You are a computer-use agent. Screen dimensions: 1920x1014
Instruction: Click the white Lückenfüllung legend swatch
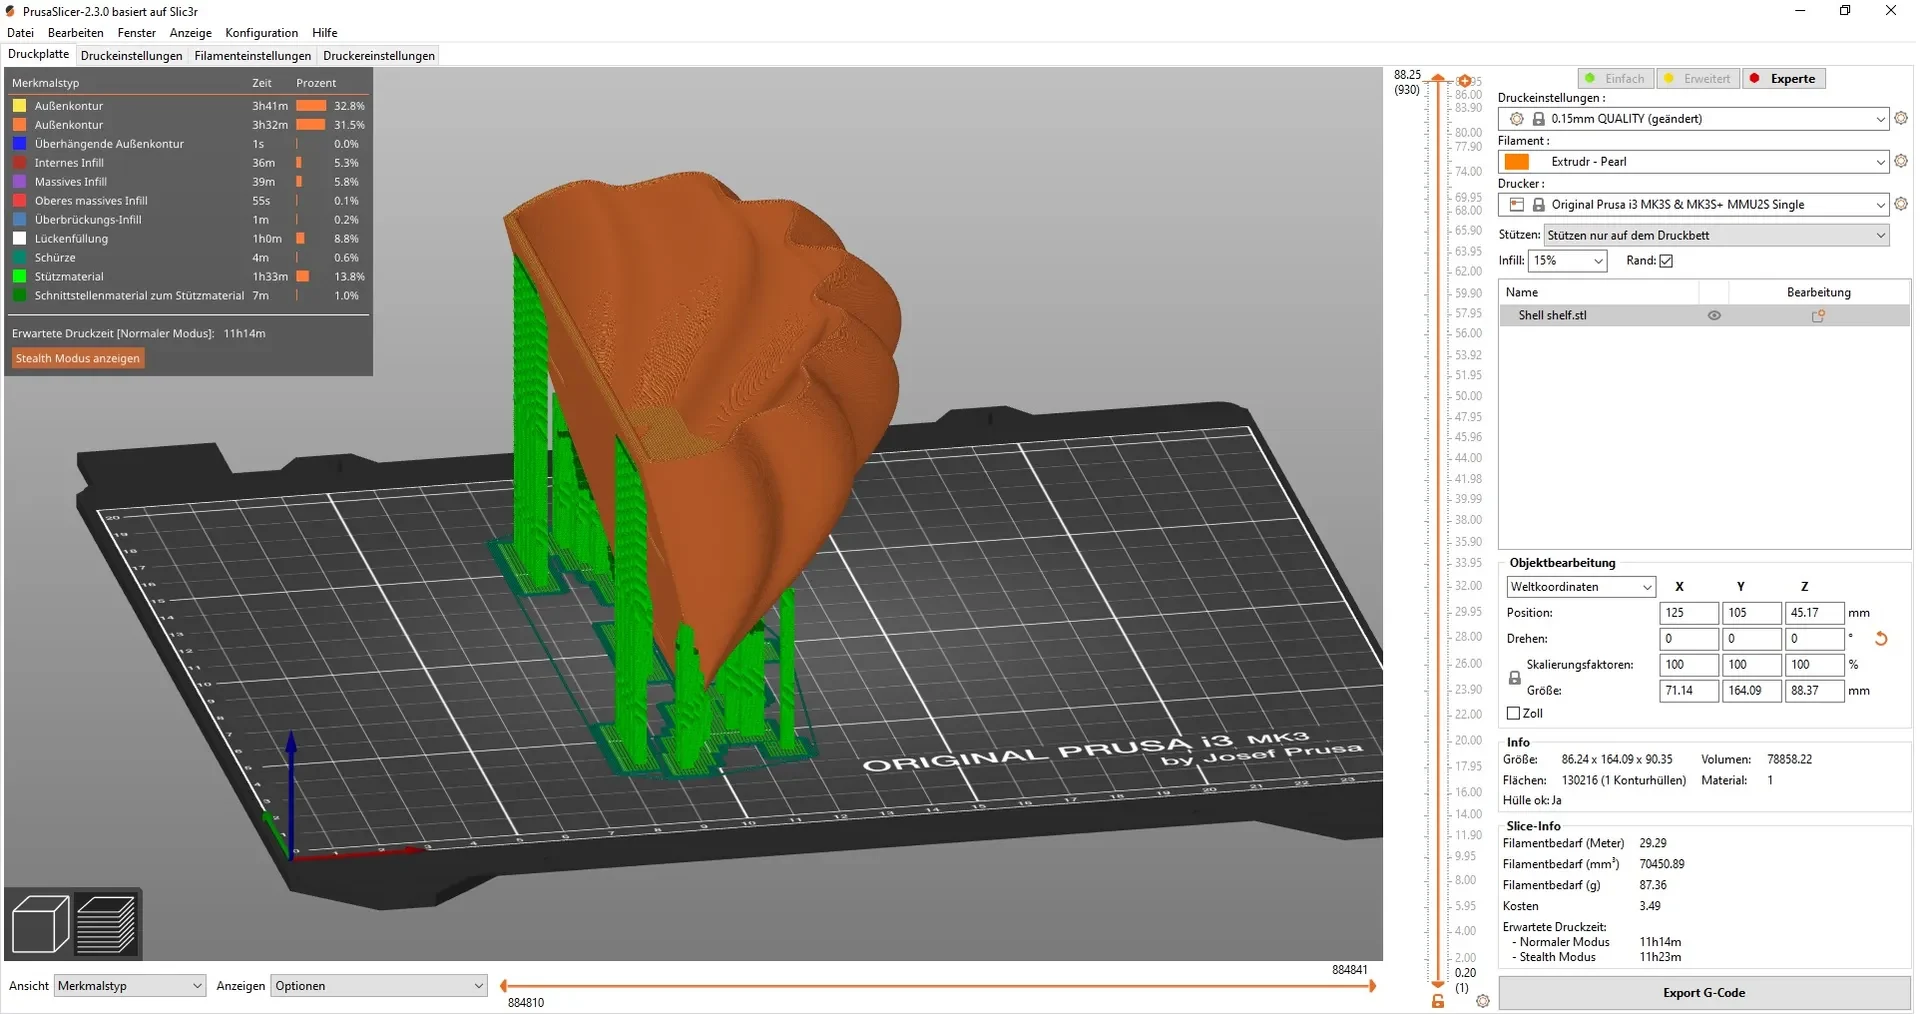tap(19, 239)
